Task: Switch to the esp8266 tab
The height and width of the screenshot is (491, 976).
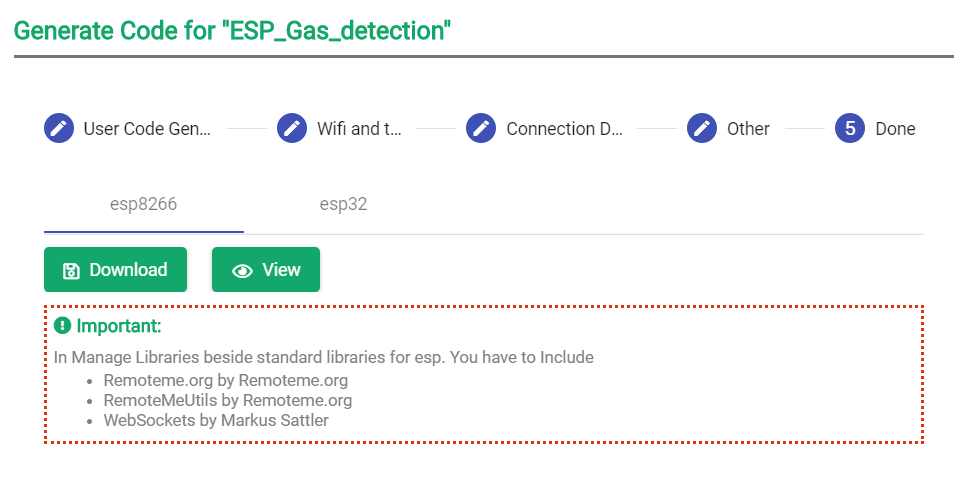Action: click(143, 205)
